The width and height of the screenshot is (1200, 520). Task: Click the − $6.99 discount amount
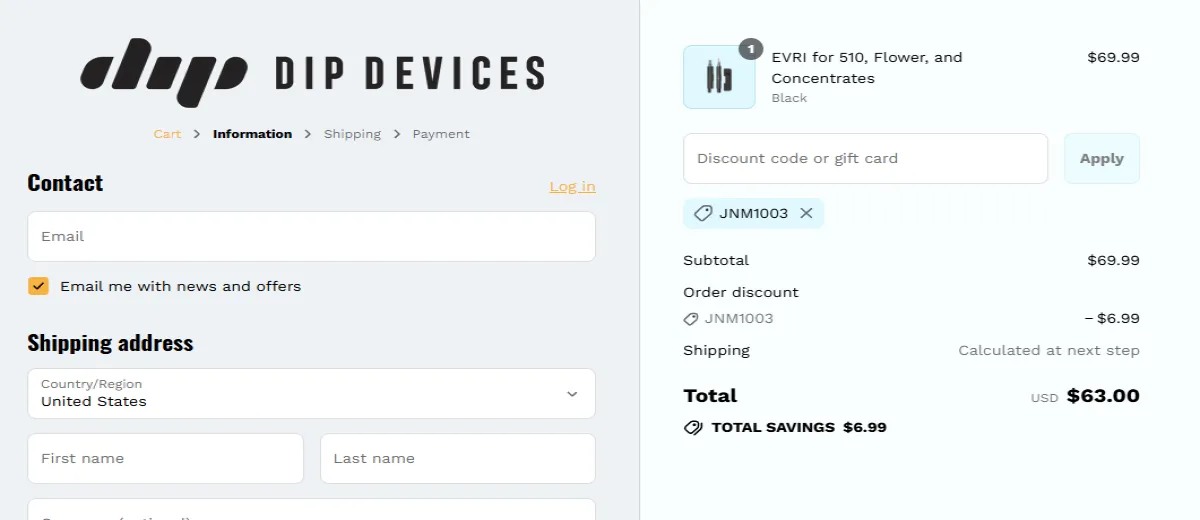tap(1112, 319)
